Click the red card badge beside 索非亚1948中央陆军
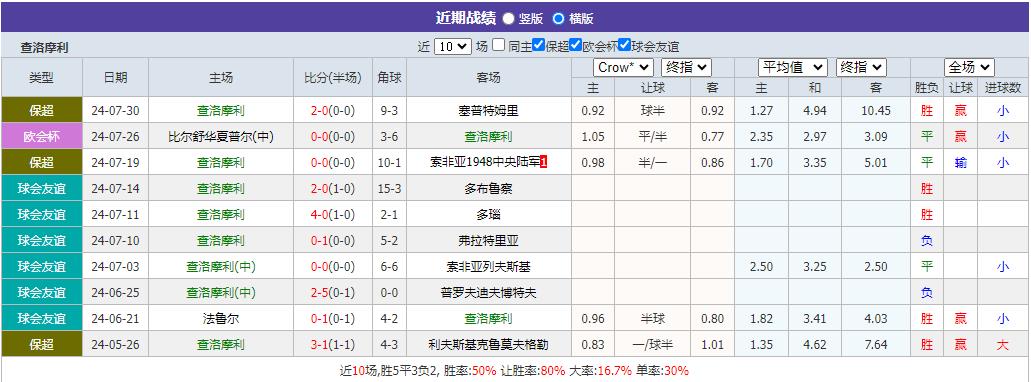Image resolution: width=1031 pixels, height=382 pixels. pyautogui.click(x=544, y=163)
